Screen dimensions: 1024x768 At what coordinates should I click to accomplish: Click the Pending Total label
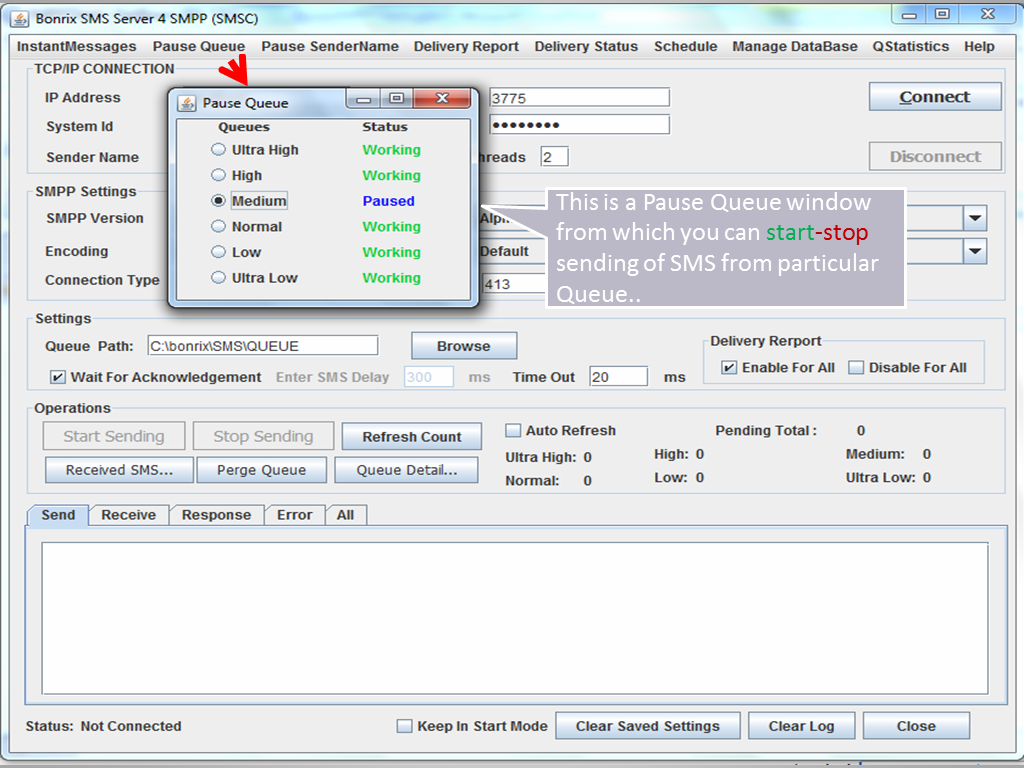(766, 430)
